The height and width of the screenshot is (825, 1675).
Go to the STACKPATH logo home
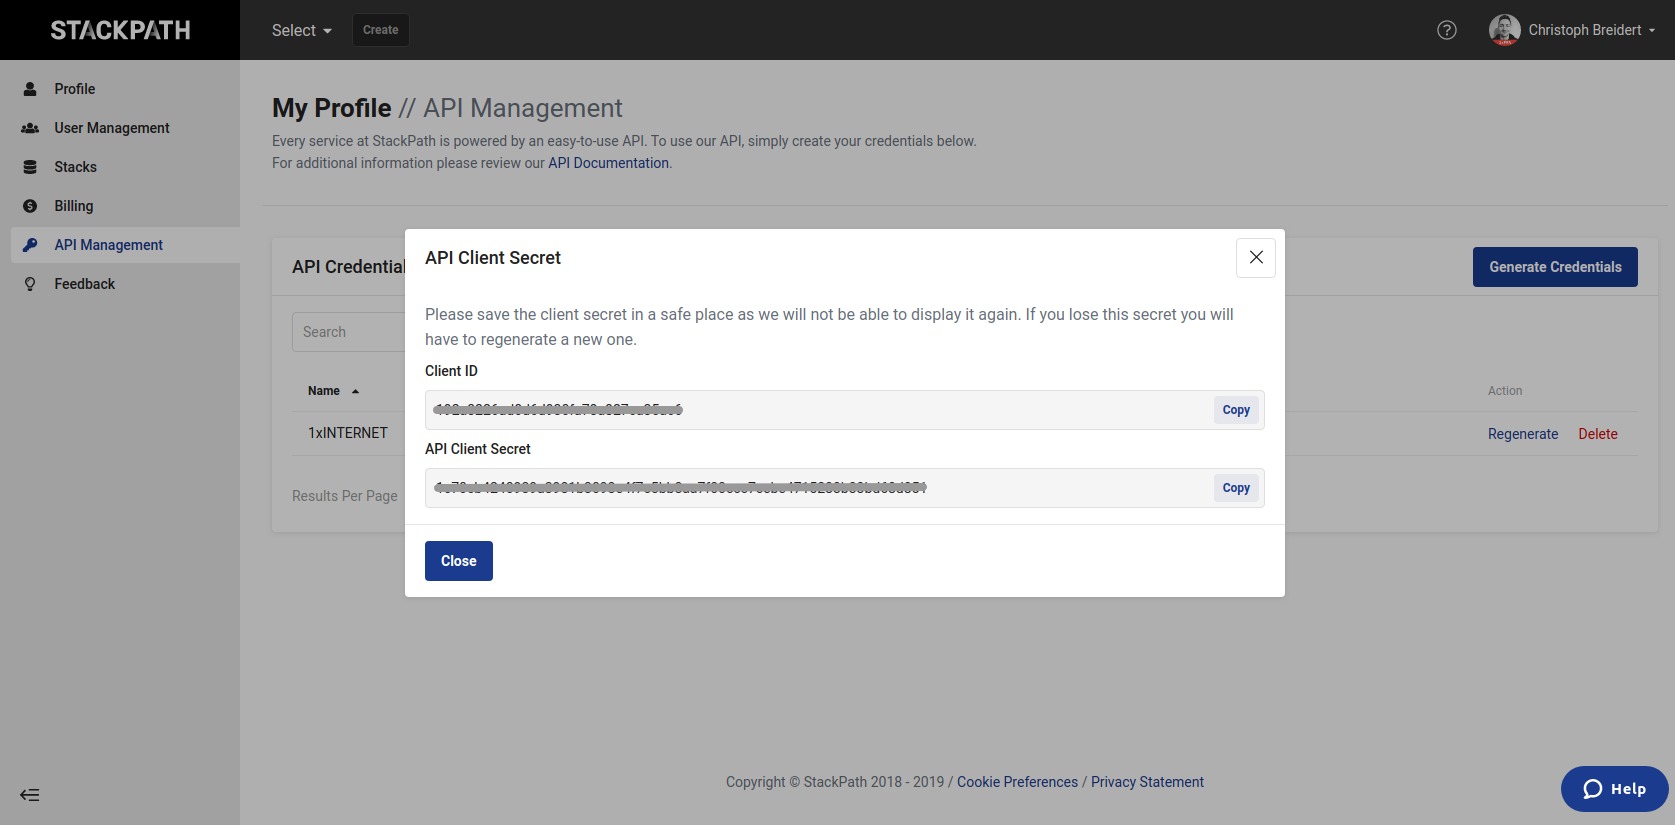pyautogui.click(x=120, y=30)
